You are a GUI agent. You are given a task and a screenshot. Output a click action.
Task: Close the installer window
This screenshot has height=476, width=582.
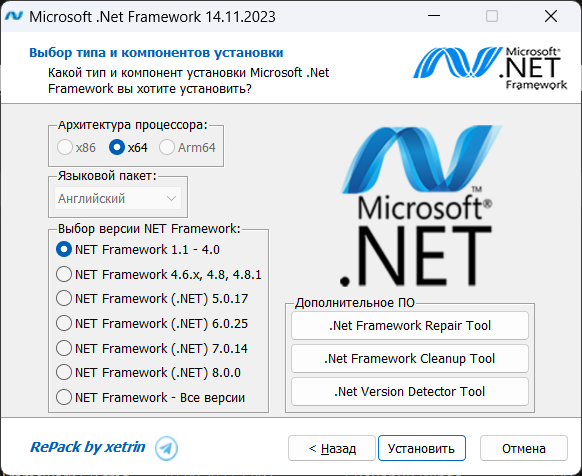(x=550, y=16)
